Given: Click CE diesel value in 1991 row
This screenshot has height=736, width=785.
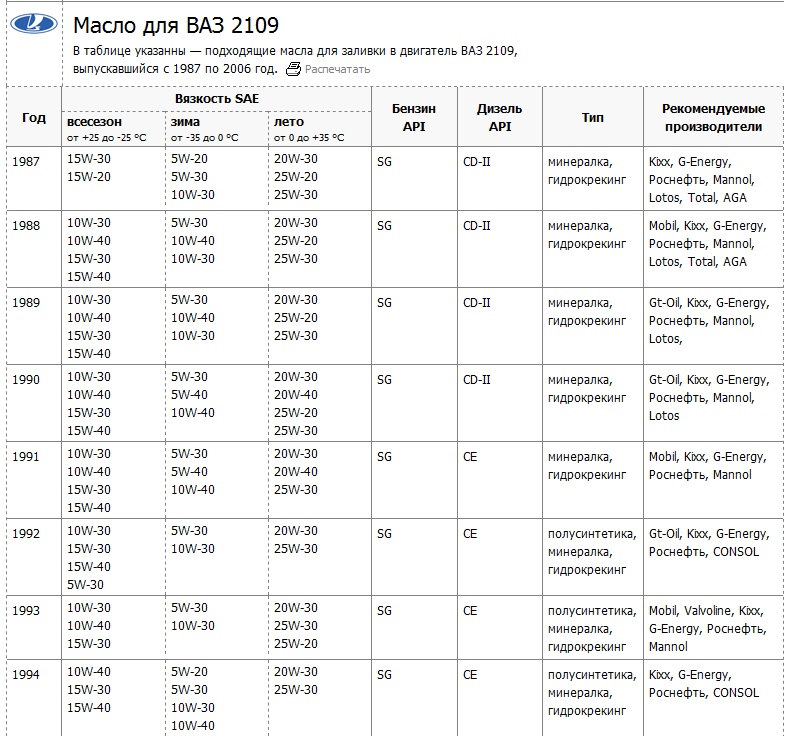Looking at the screenshot, I should pos(470,457).
